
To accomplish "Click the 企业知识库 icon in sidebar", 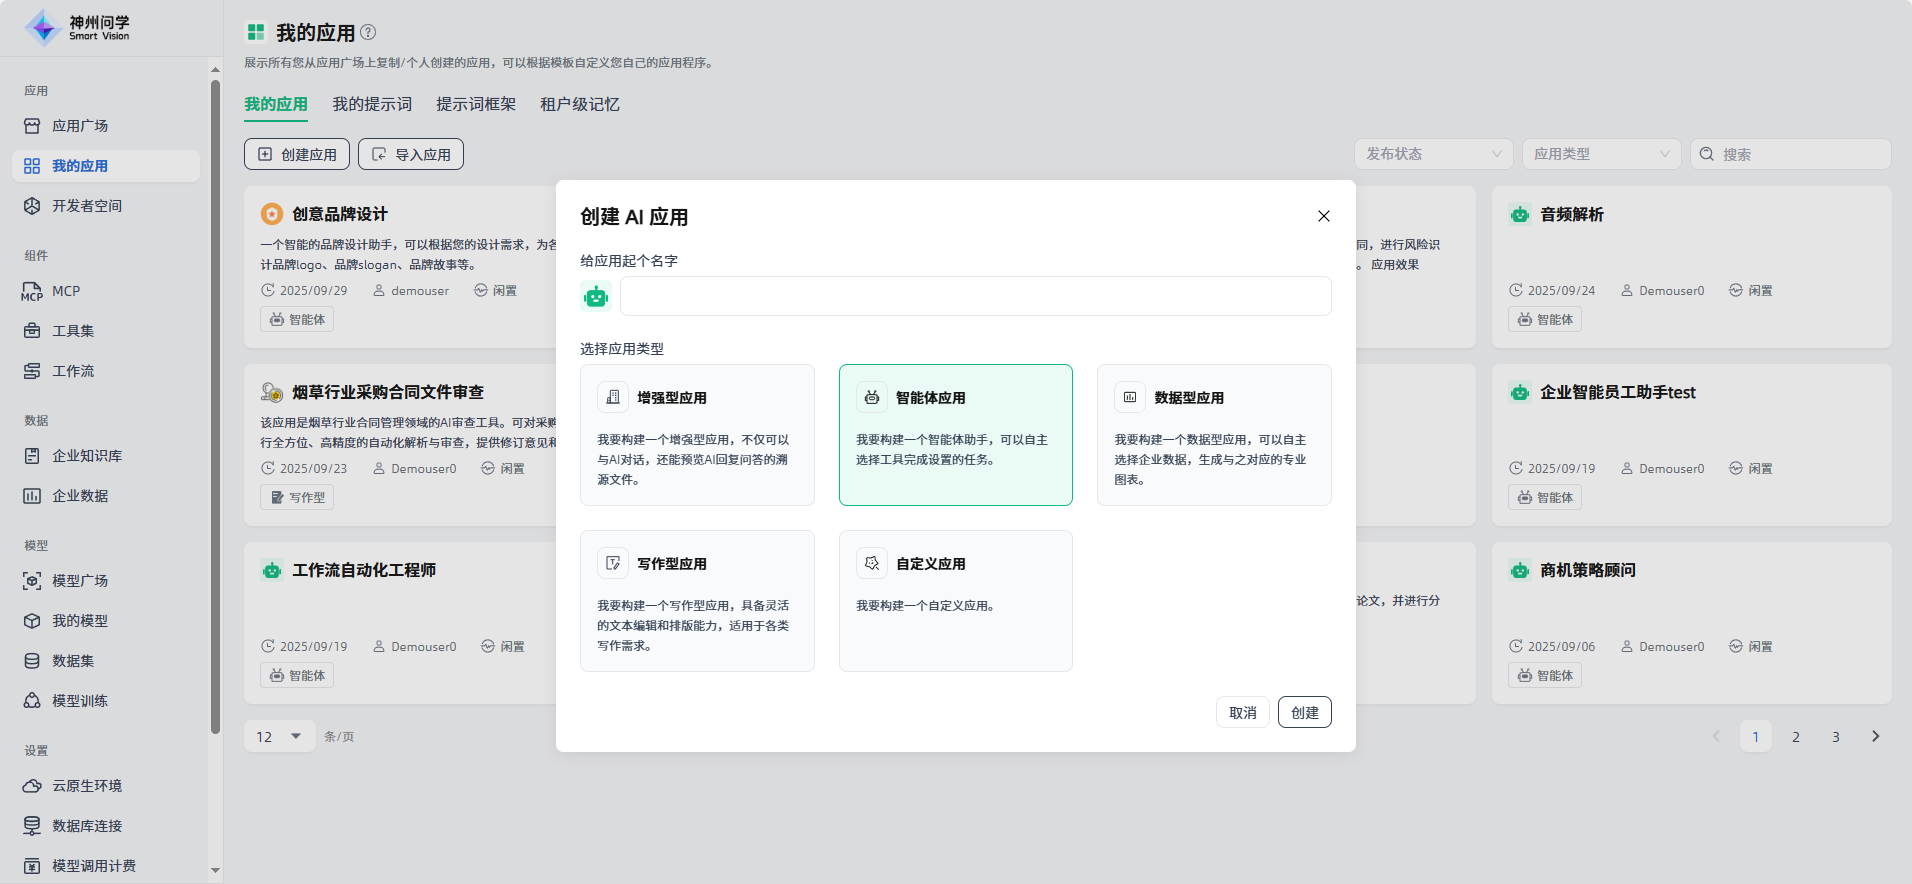I will coord(32,456).
